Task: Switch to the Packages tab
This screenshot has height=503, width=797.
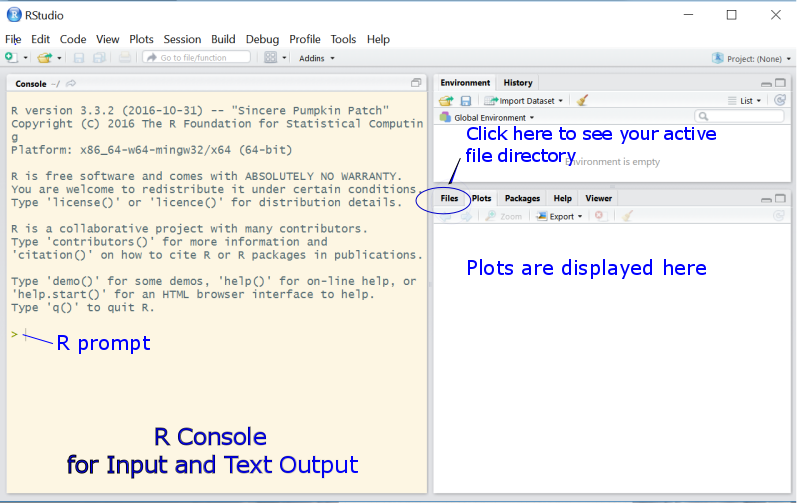Action: pos(522,199)
